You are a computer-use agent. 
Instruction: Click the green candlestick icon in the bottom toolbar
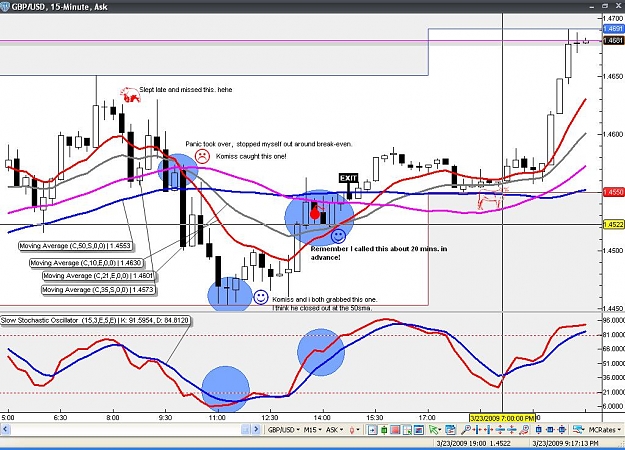(384, 430)
